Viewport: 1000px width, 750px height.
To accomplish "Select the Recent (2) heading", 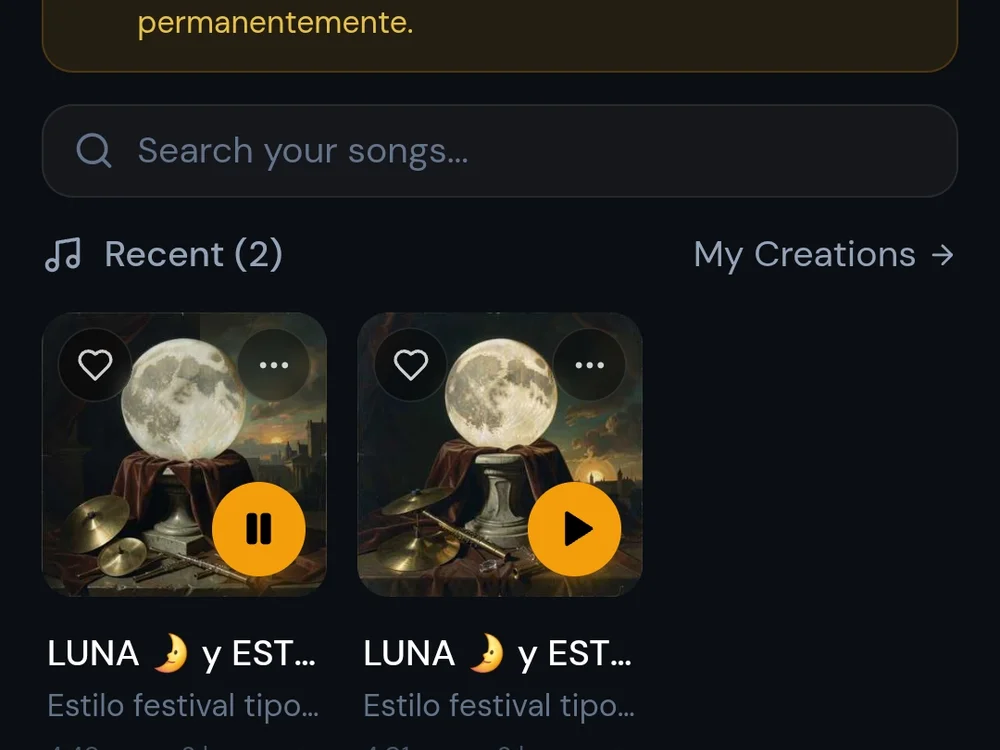I will coord(193,254).
